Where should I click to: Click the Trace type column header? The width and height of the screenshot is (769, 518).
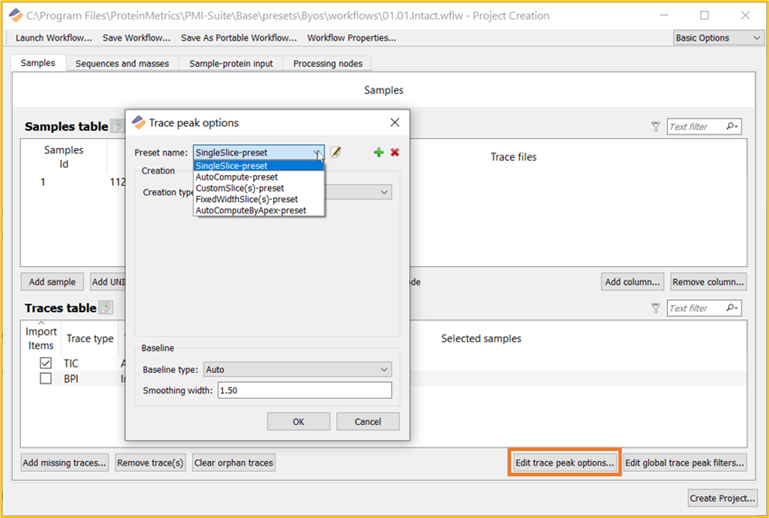coord(90,338)
